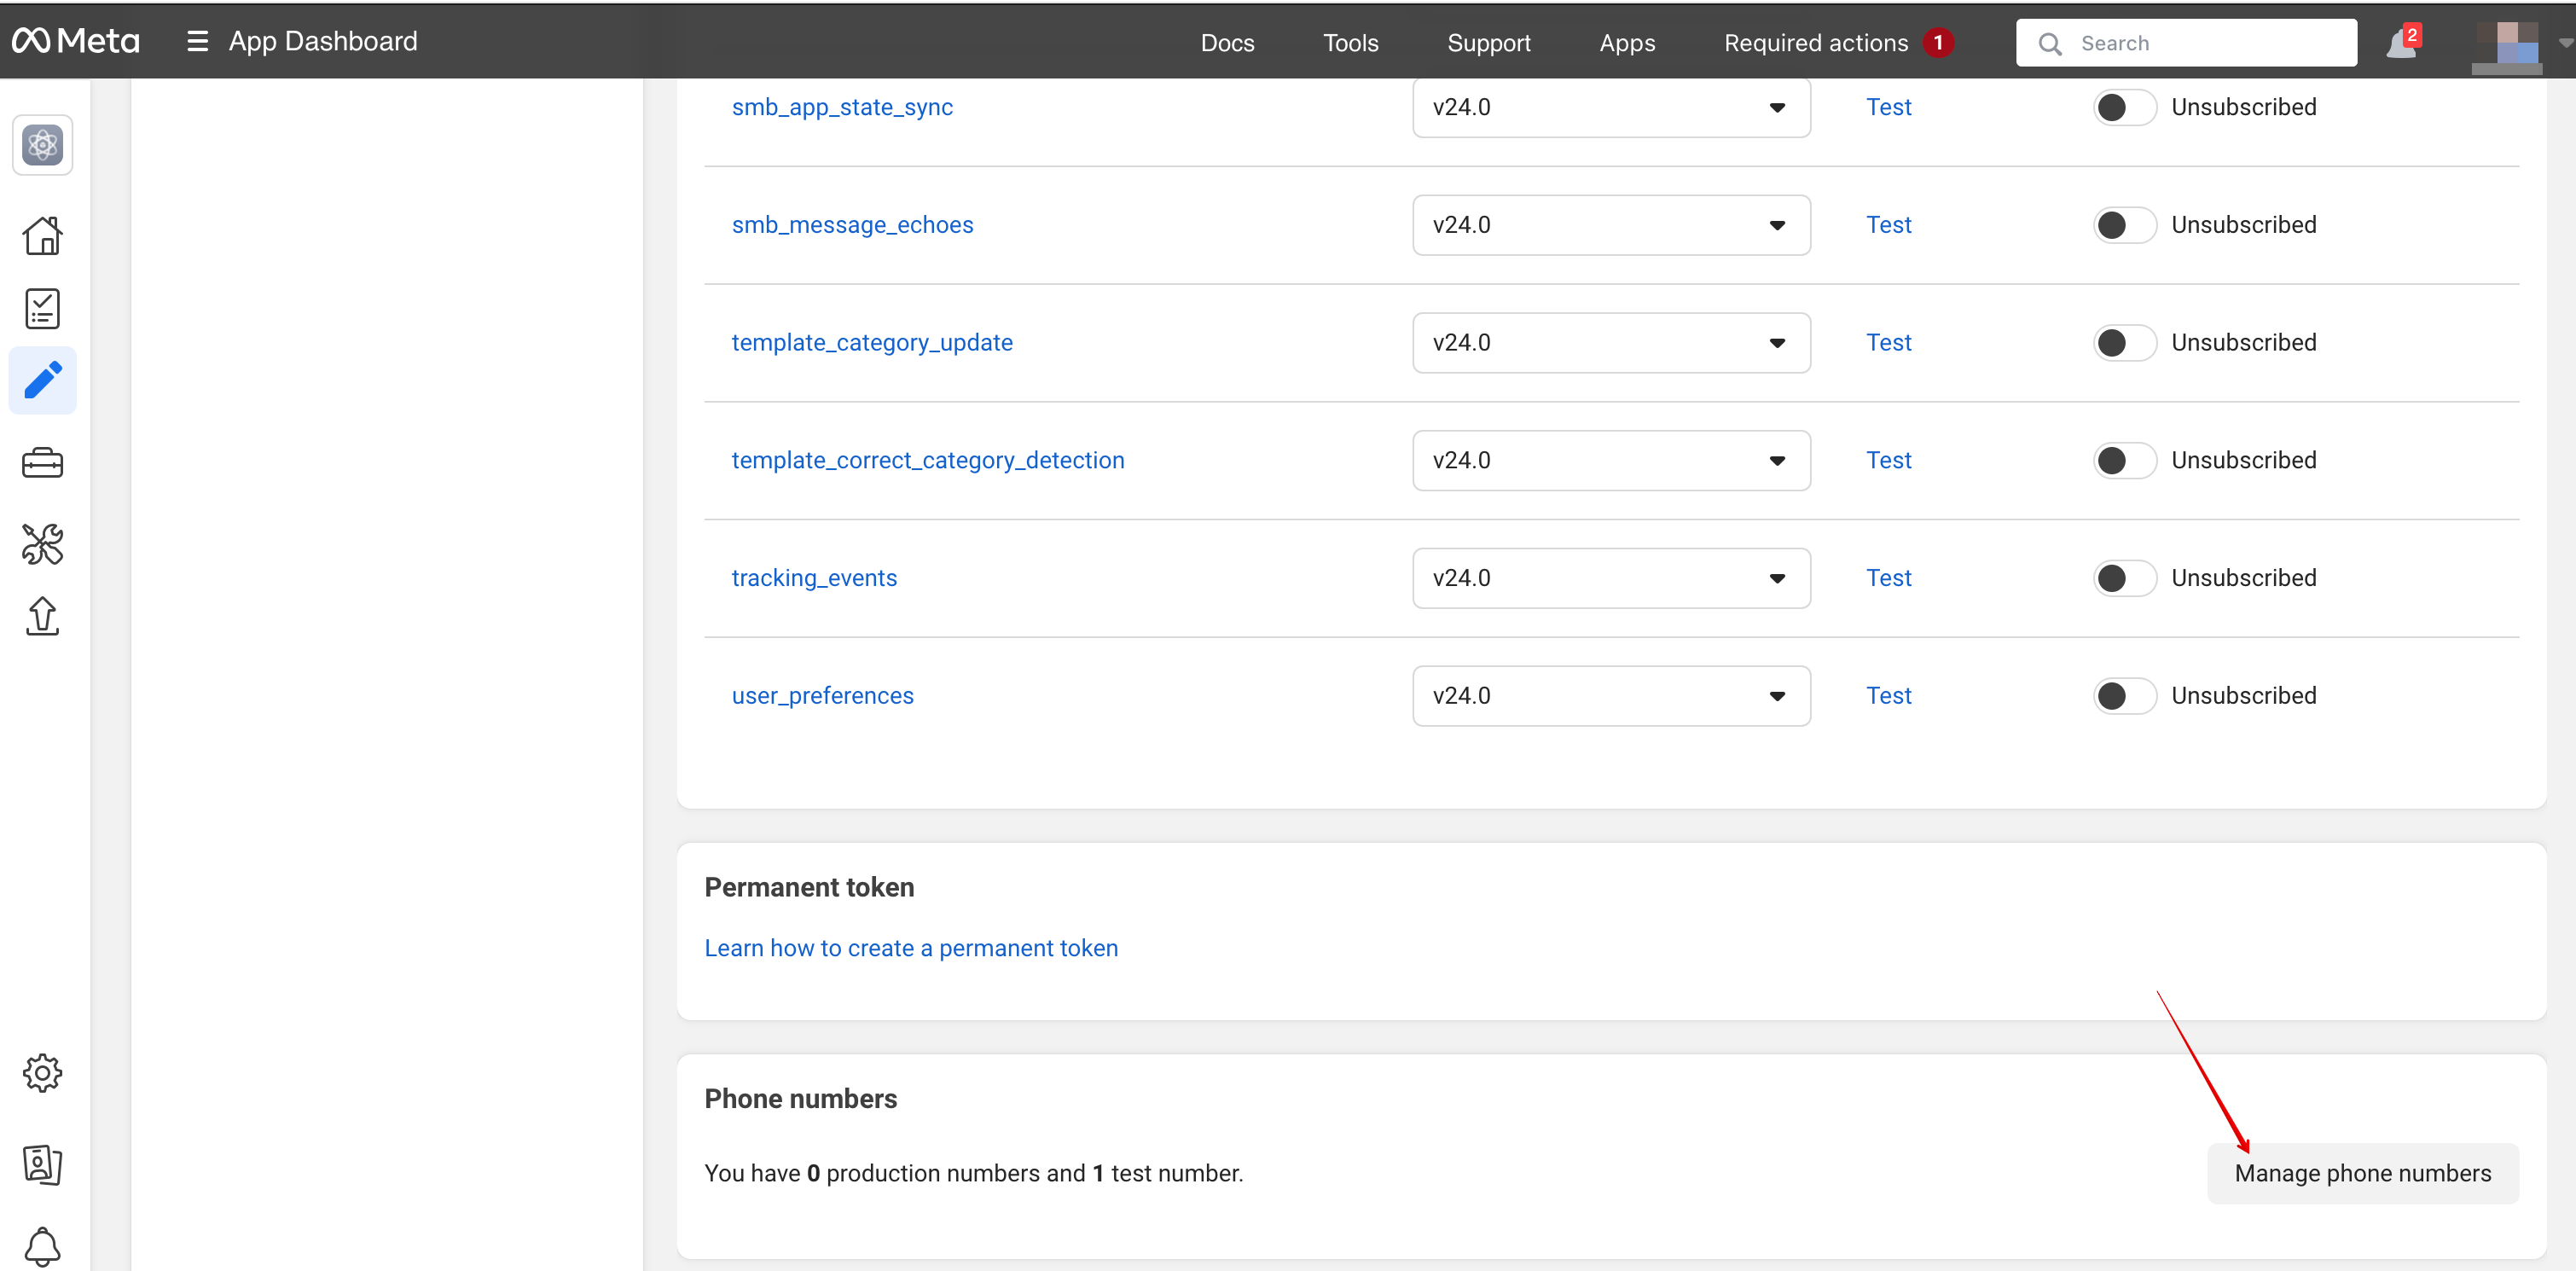Toggle smb_app_state_sync subscription on
Viewport: 2576px width, 1271px height.
[x=2124, y=107]
